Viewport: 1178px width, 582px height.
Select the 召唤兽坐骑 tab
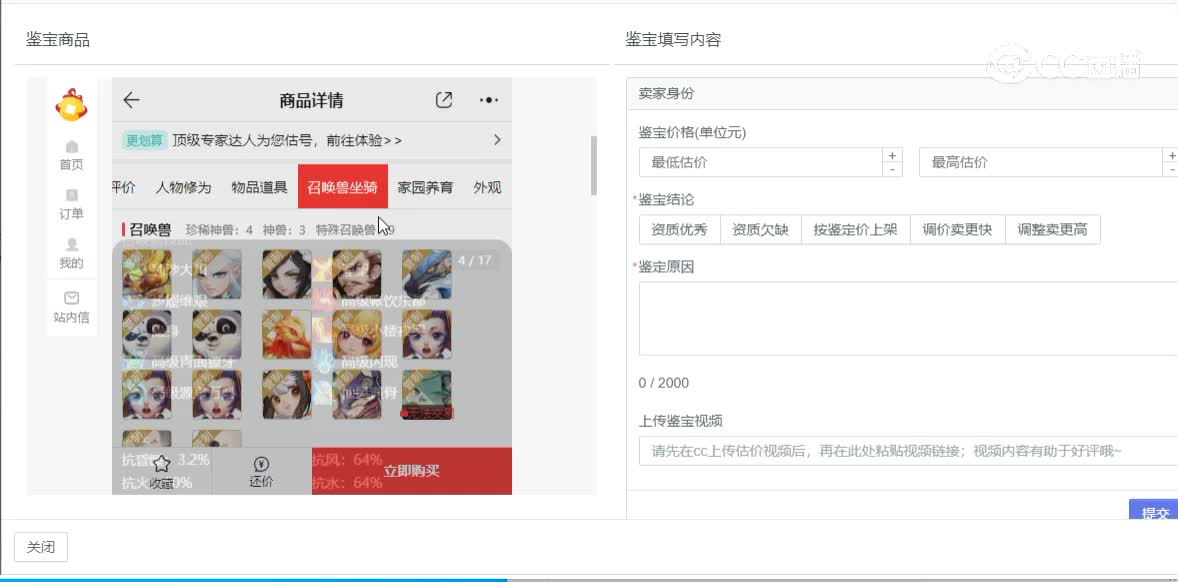click(343, 186)
